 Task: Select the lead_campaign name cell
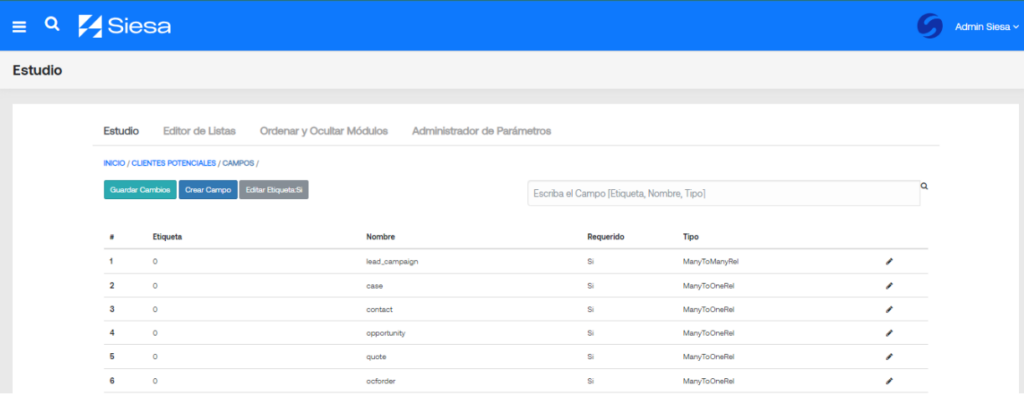[x=392, y=261]
